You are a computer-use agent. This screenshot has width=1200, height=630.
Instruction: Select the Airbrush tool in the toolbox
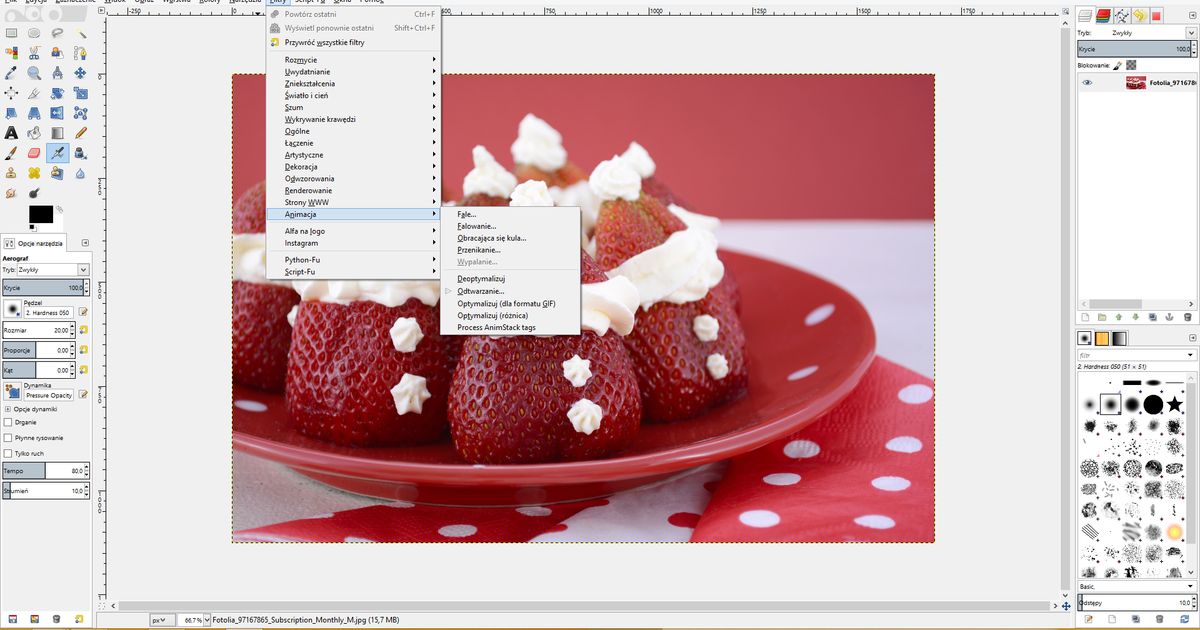point(57,151)
